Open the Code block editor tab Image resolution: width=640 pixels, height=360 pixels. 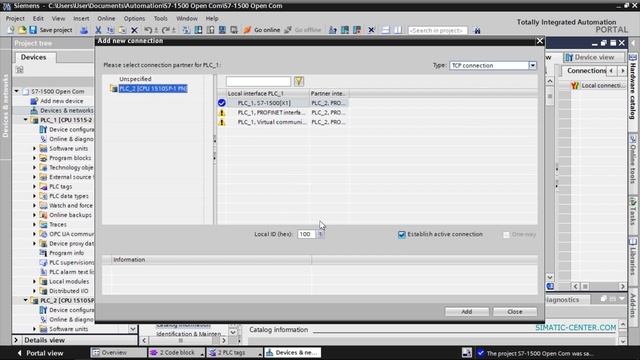pyautogui.click(x=176, y=353)
